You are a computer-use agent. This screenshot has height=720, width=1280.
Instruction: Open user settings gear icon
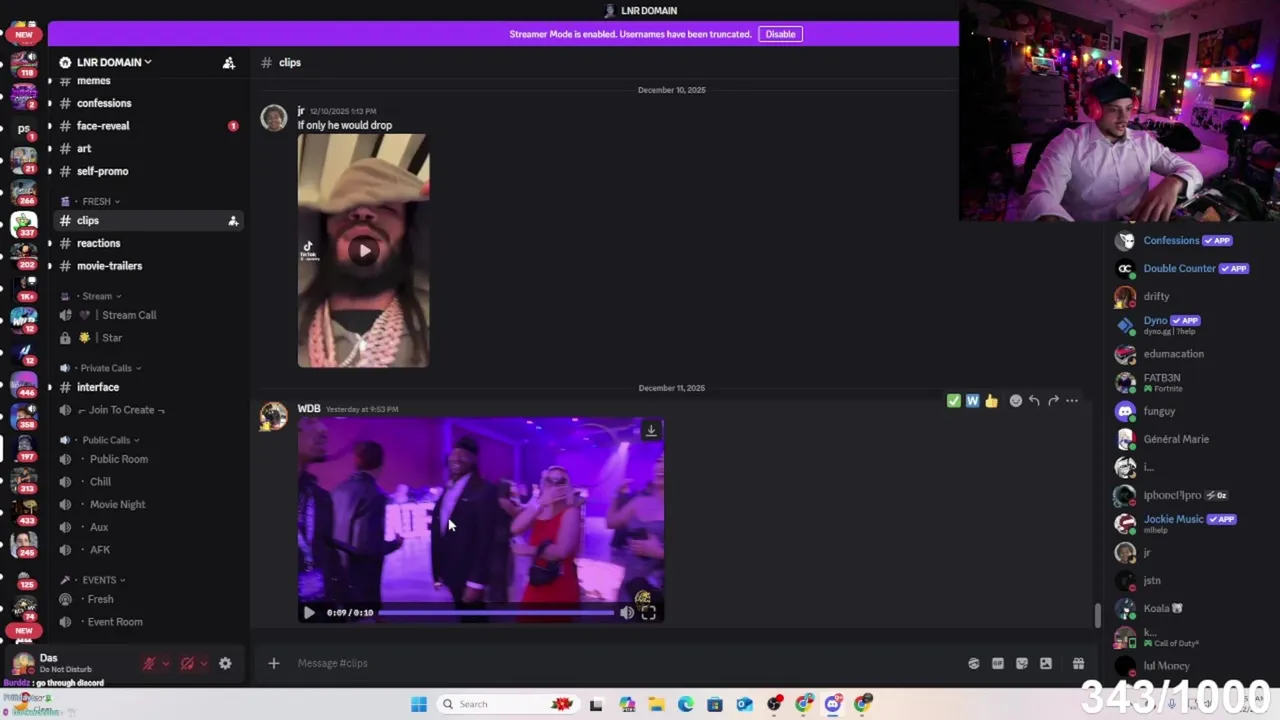click(225, 663)
